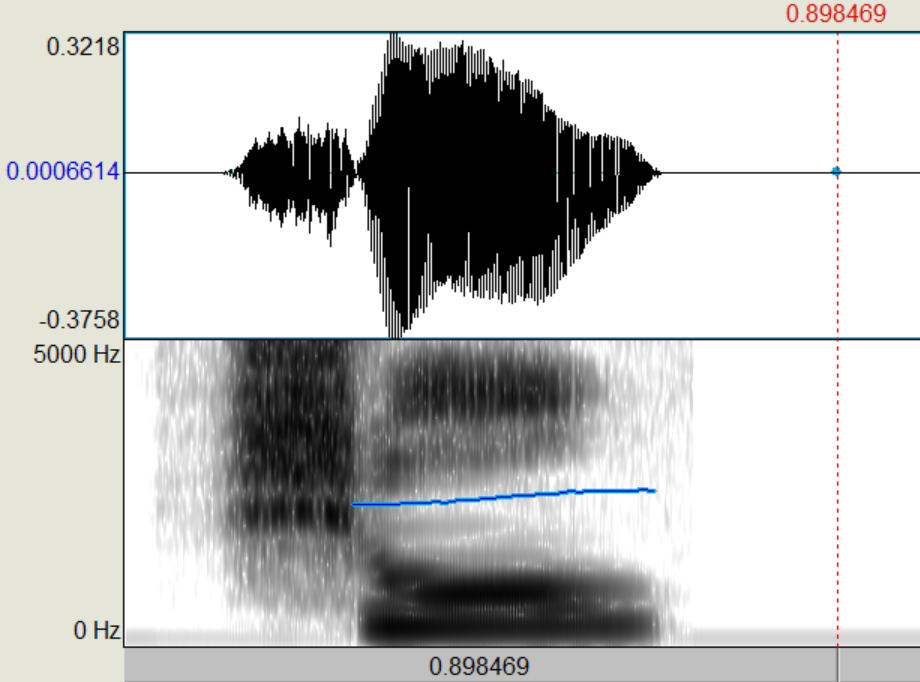Click the start of the blue pitch contour
920x682 pixels.
[355, 505]
